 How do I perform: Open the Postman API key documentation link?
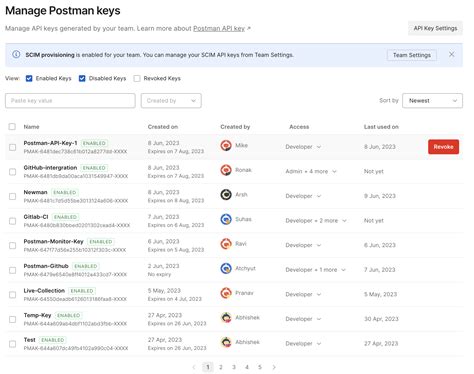pos(219,29)
